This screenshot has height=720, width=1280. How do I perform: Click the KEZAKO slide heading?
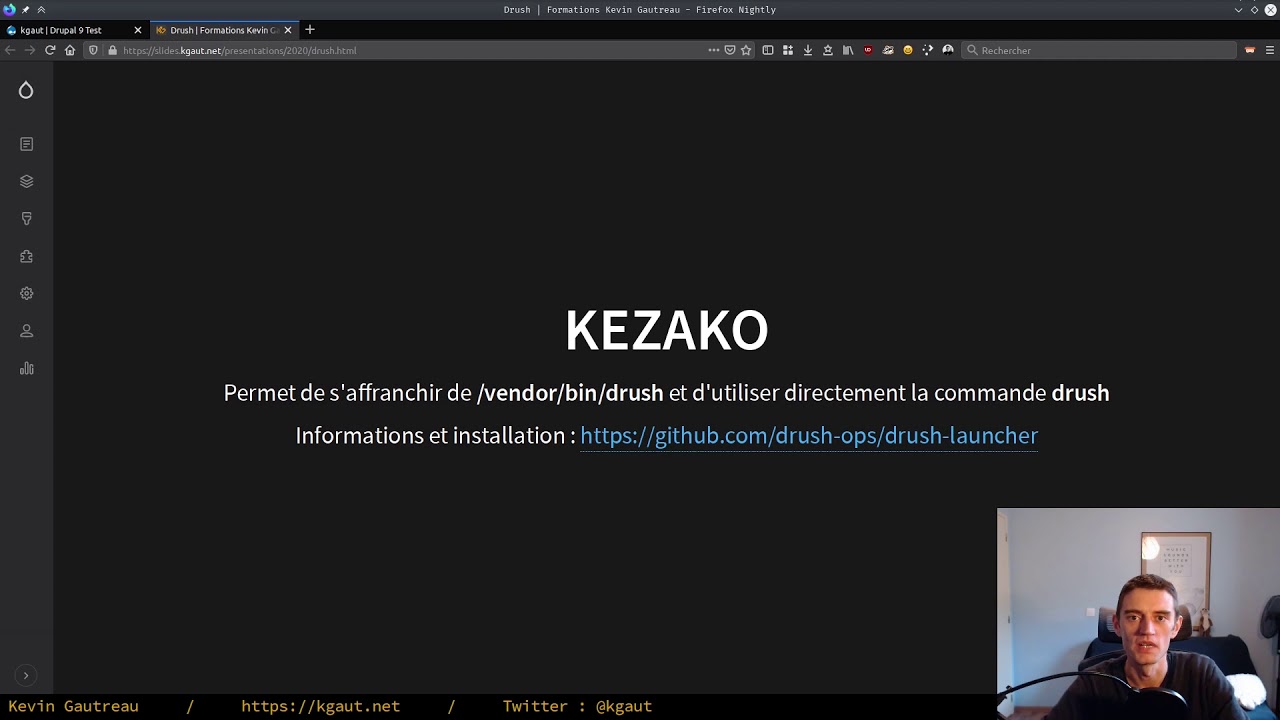(666, 330)
